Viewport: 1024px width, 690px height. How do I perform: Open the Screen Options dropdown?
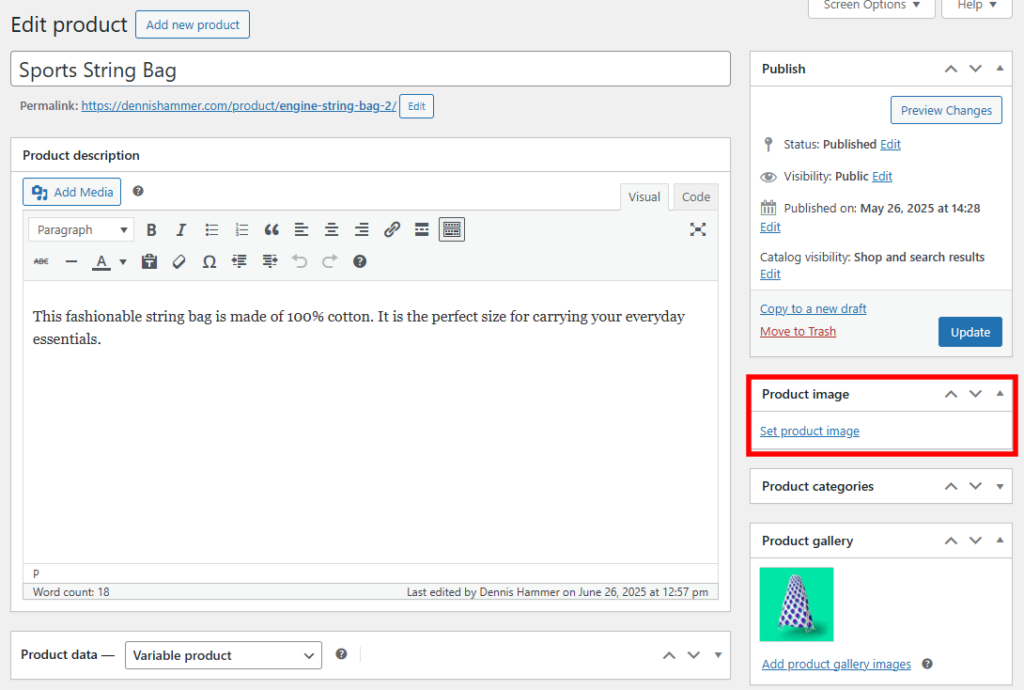tap(869, 5)
